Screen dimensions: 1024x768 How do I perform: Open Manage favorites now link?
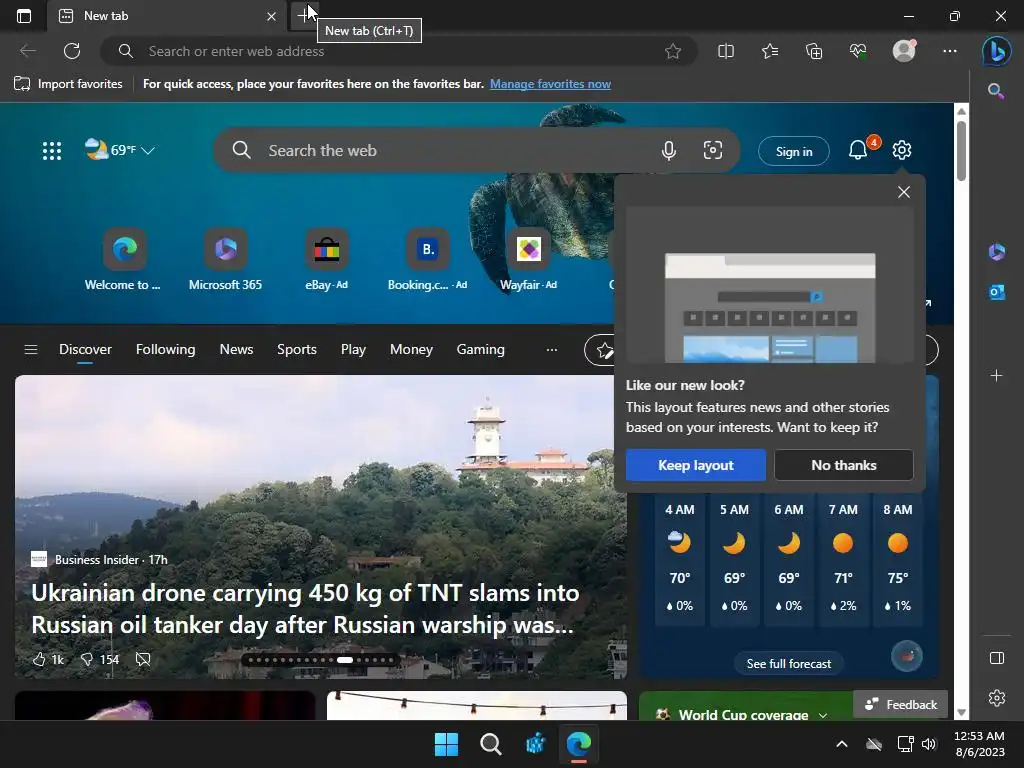550,84
